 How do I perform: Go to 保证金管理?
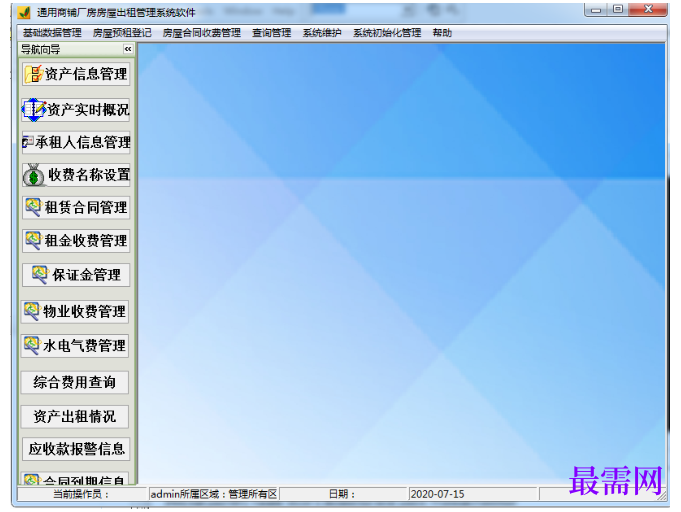coord(76,275)
